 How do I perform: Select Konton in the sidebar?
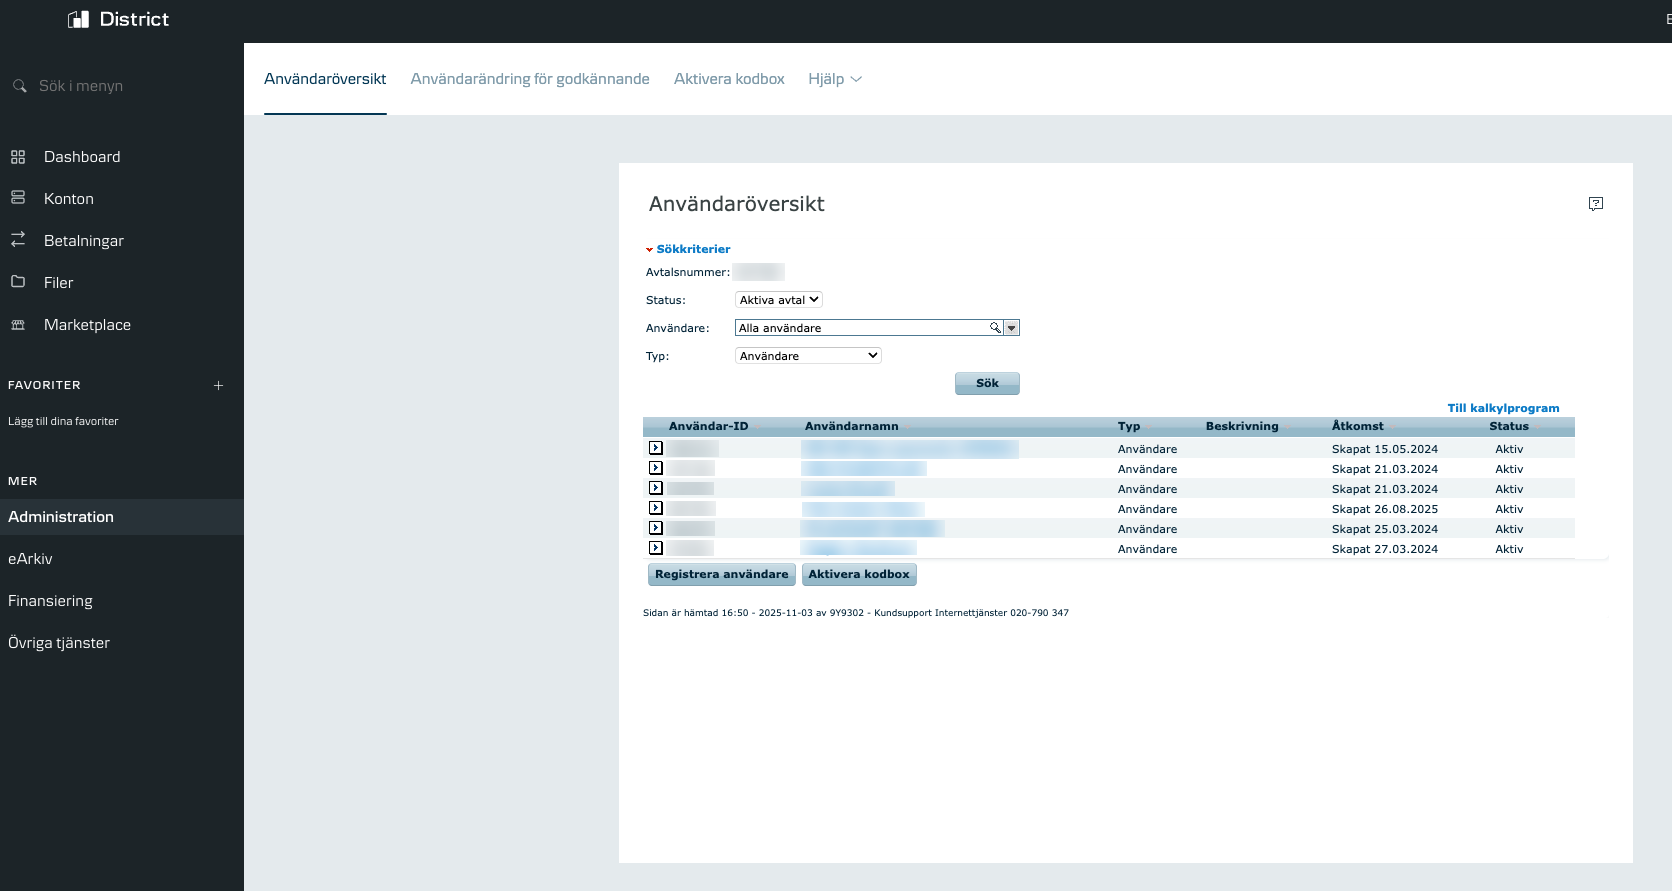[69, 199]
